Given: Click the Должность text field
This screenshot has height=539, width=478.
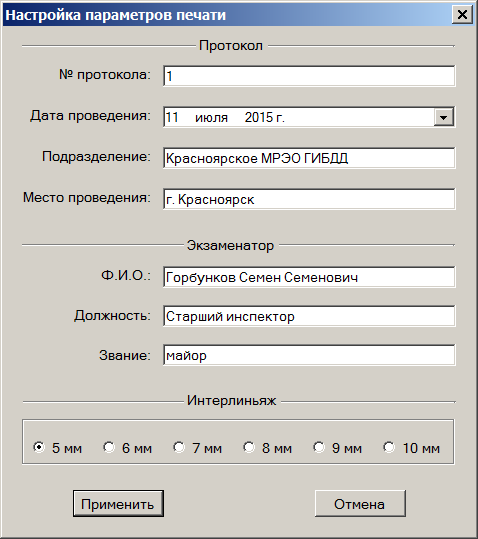Looking at the screenshot, I should pos(309,316).
